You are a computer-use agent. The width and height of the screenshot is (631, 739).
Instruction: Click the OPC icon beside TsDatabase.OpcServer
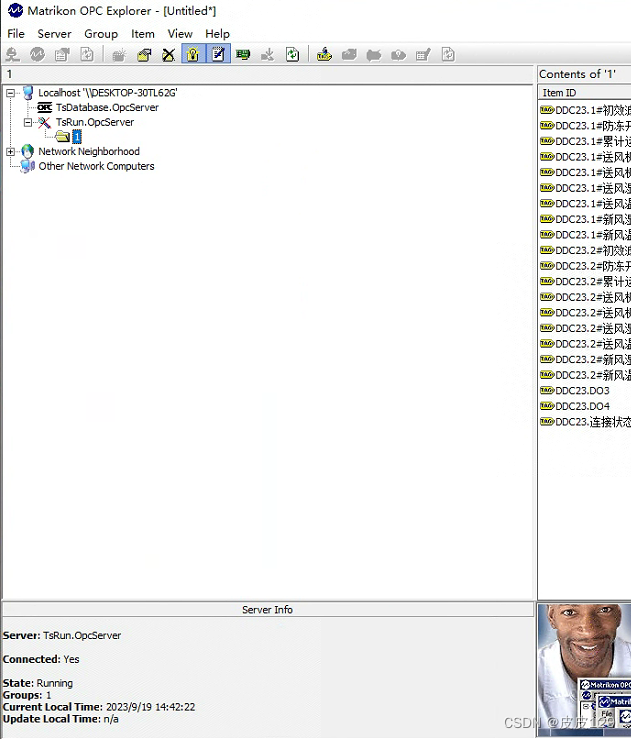pos(45,107)
